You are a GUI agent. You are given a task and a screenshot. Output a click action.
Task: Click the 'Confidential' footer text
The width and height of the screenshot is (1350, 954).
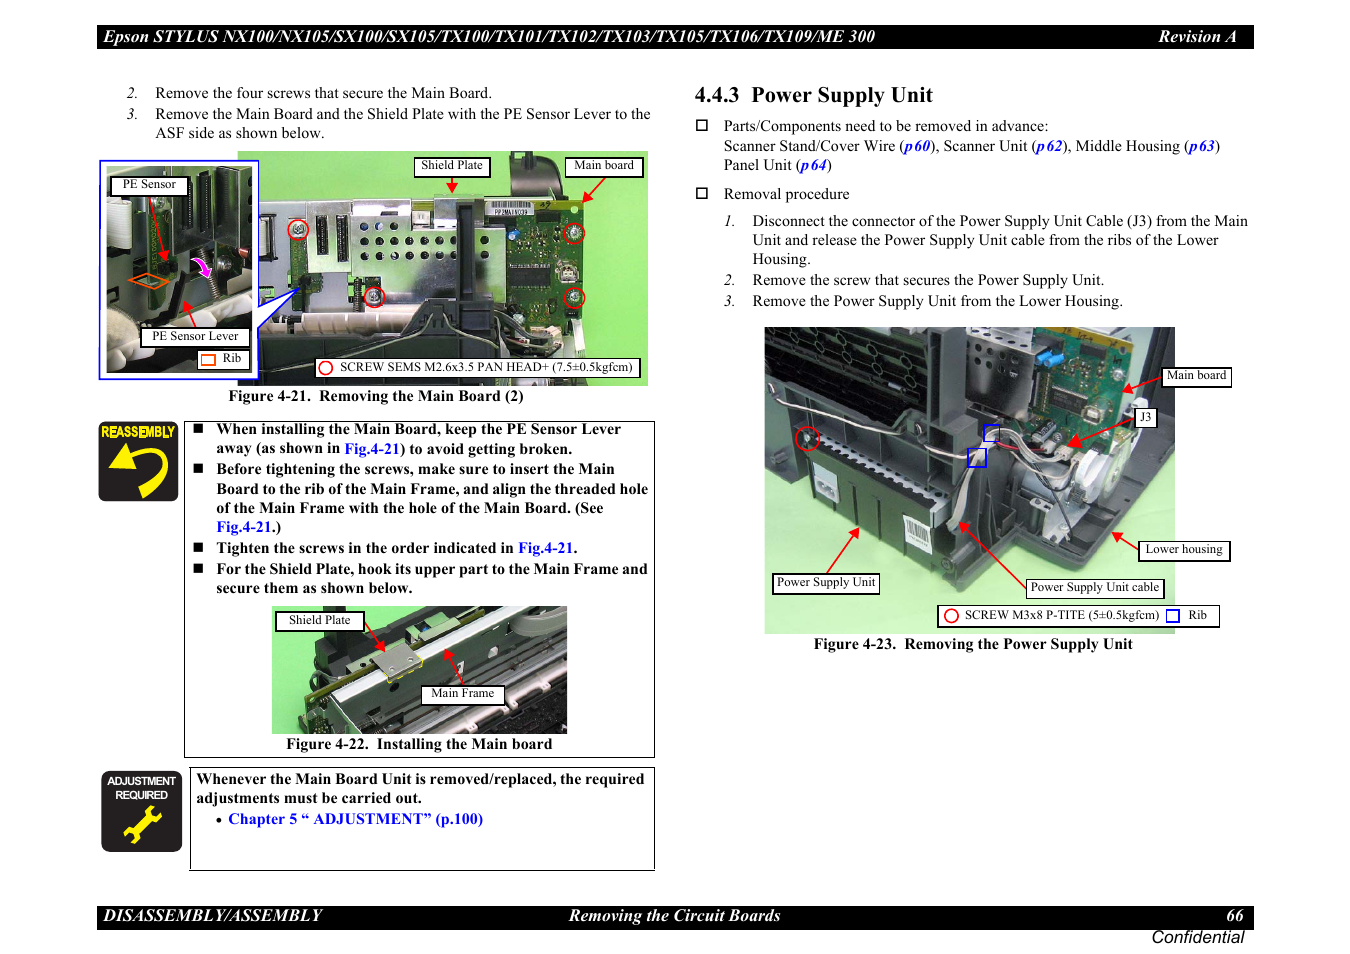pos(1197,937)
